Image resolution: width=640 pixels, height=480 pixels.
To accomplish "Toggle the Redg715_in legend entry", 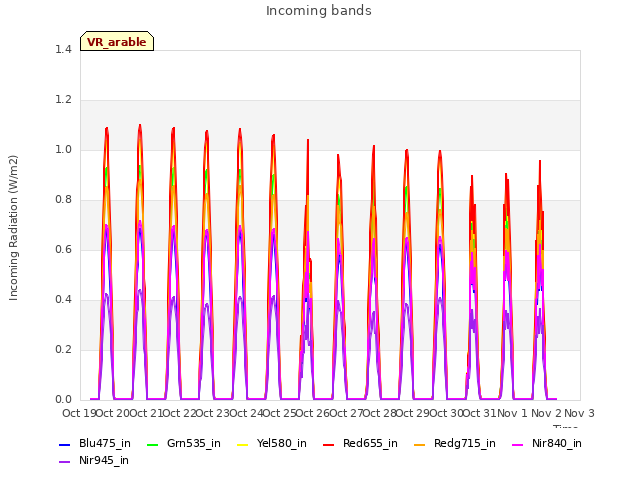I will click(x=455, y=444).
